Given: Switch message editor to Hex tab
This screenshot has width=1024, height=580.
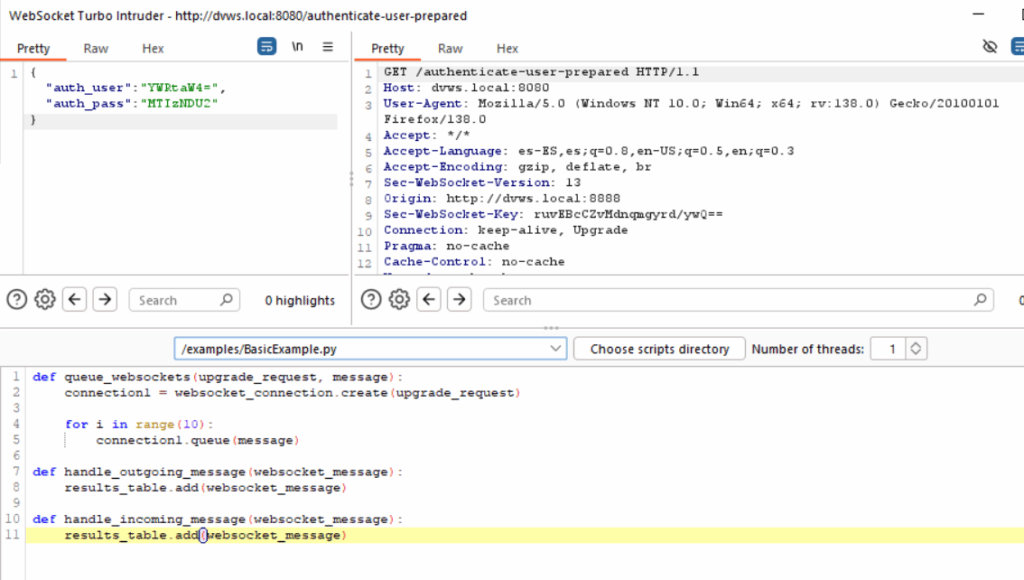Looking at the screenshot, I should click(x=153, y=48).
